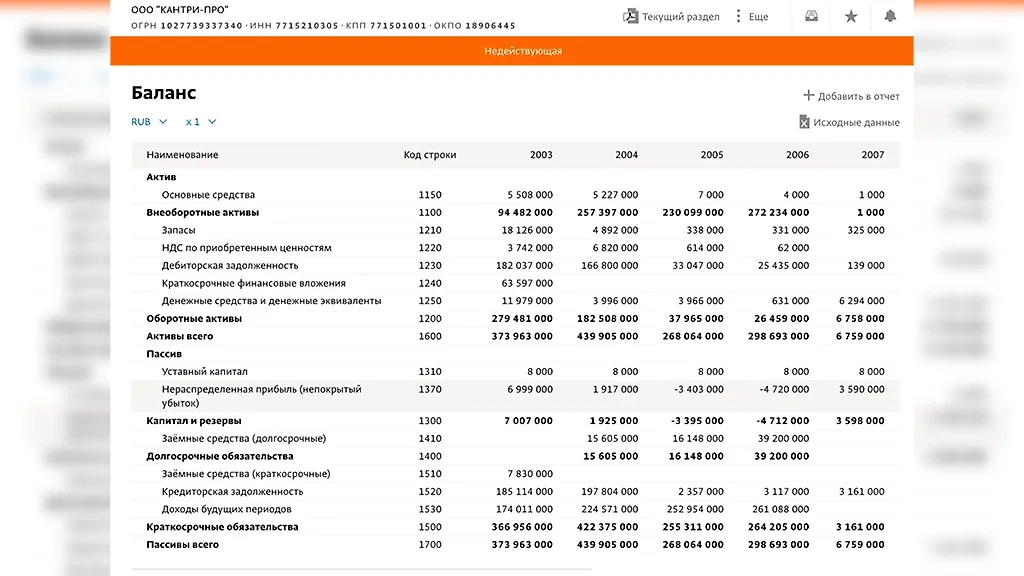The height and width of the screenshot is (576, 1024).
Task: Select the Пассивы всего row
Action: click(183, 544)
